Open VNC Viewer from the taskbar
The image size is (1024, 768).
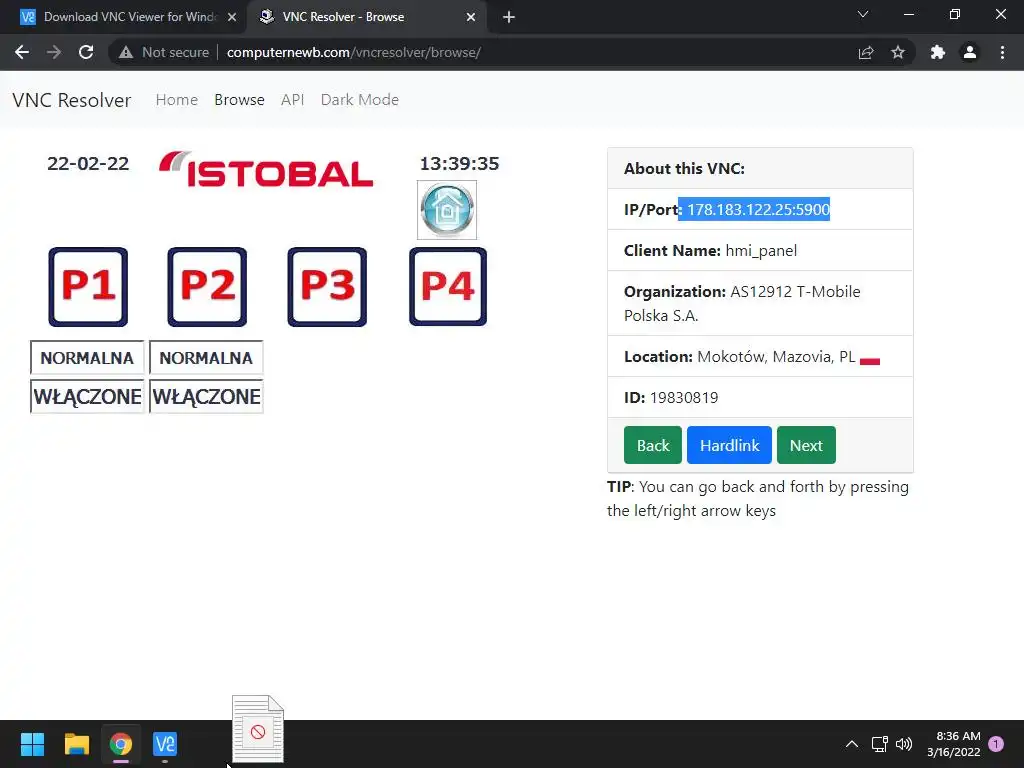pos(165,744)
